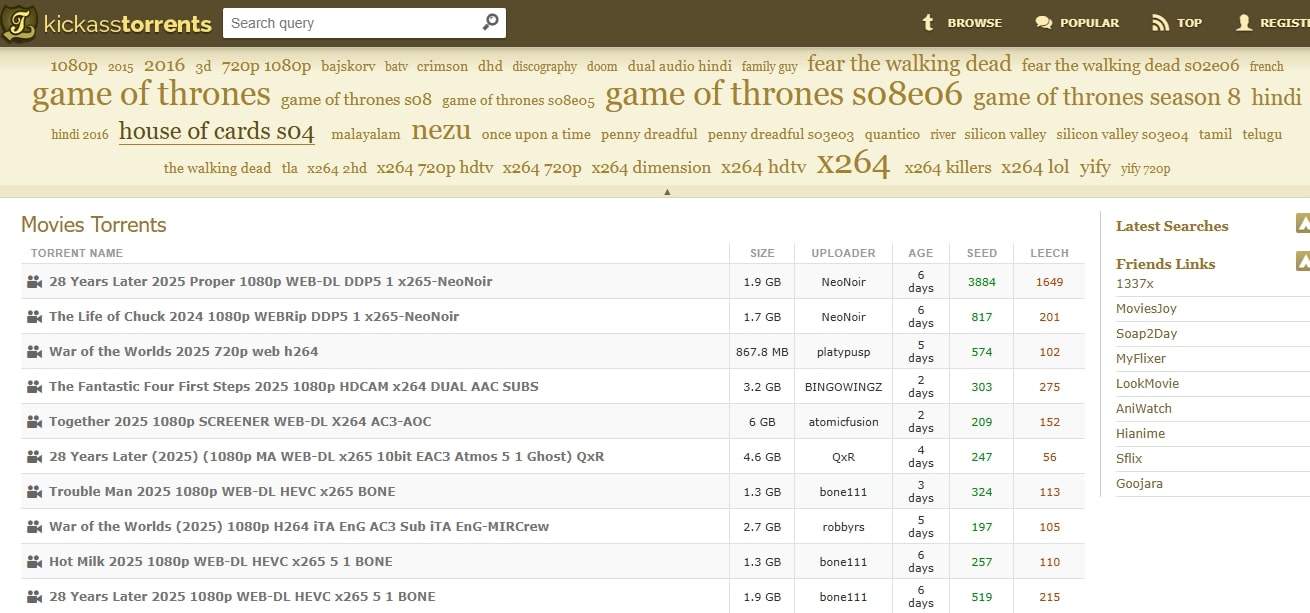Open uploader atomicfusion profile
The image size is (1310, 613).
[843, 422]
